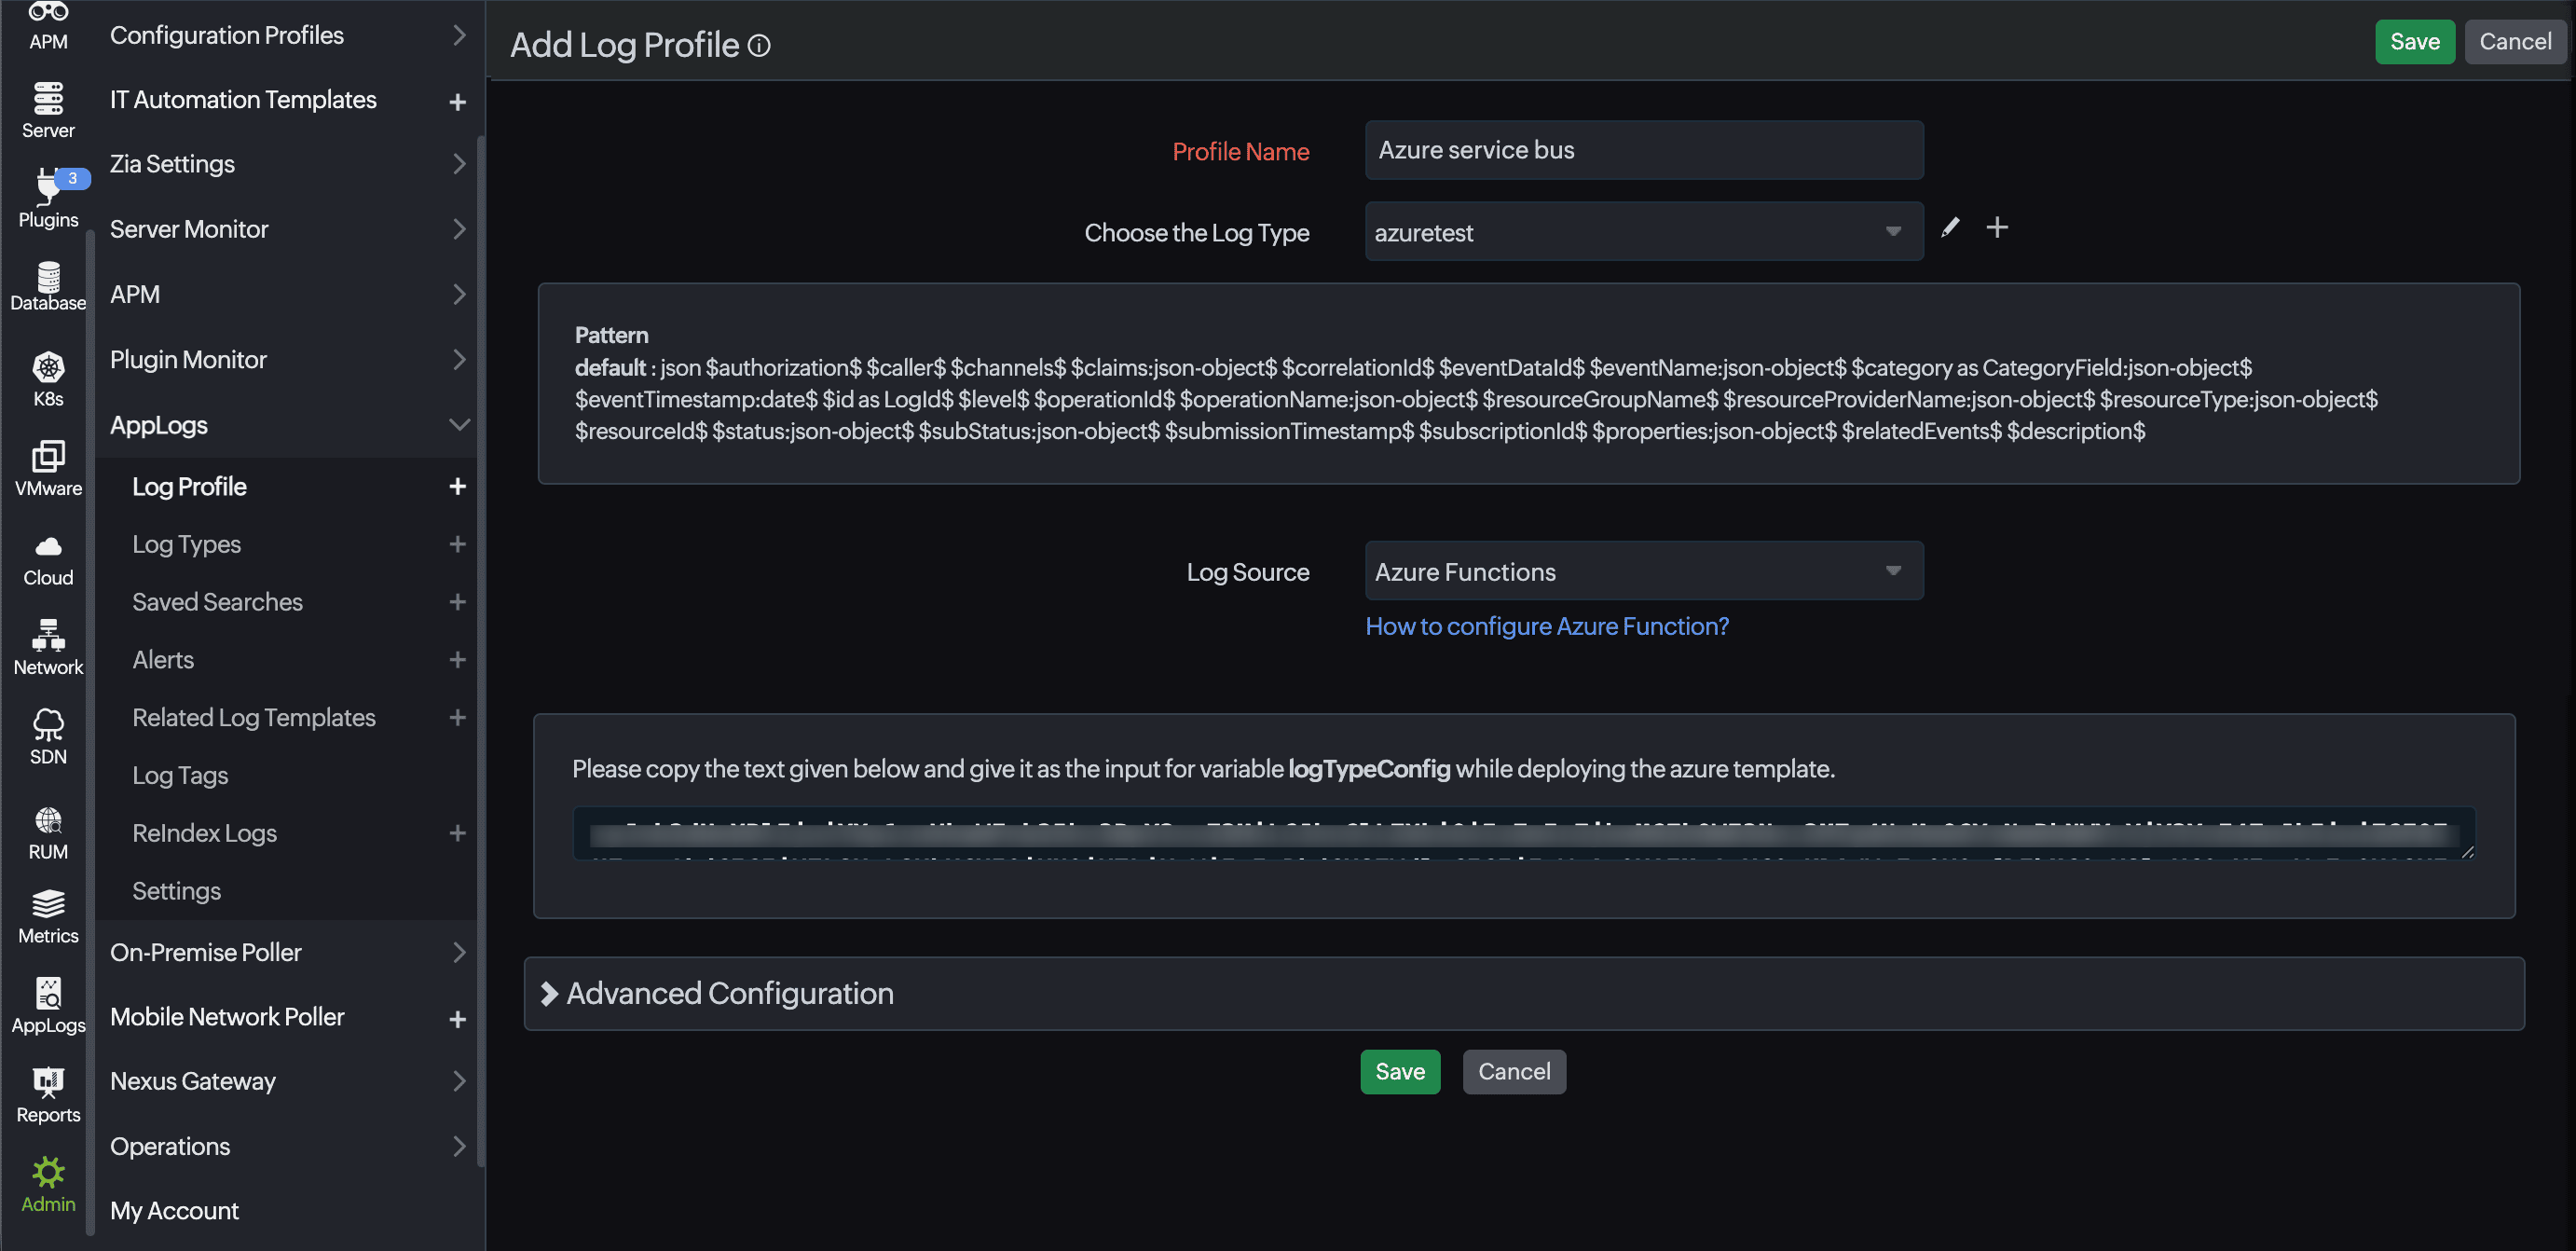Click the plus icon next to ReIndex Logs

(457, 833)
